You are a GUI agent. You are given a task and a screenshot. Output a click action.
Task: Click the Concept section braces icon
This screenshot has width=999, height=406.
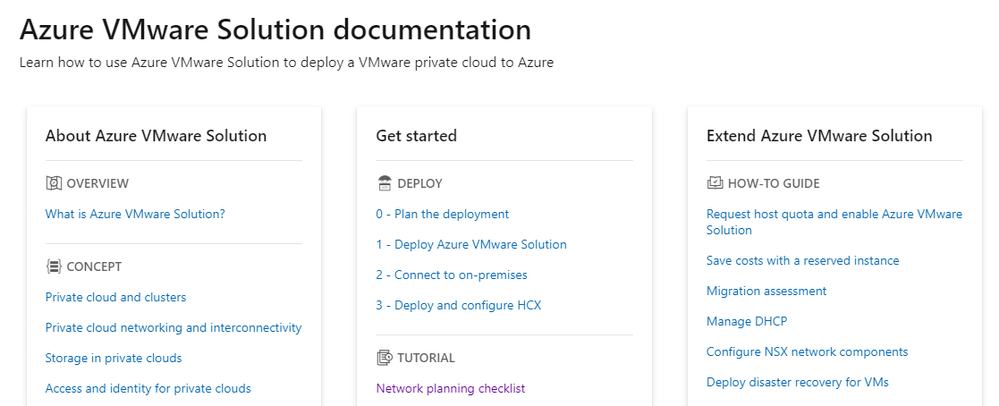54,266
